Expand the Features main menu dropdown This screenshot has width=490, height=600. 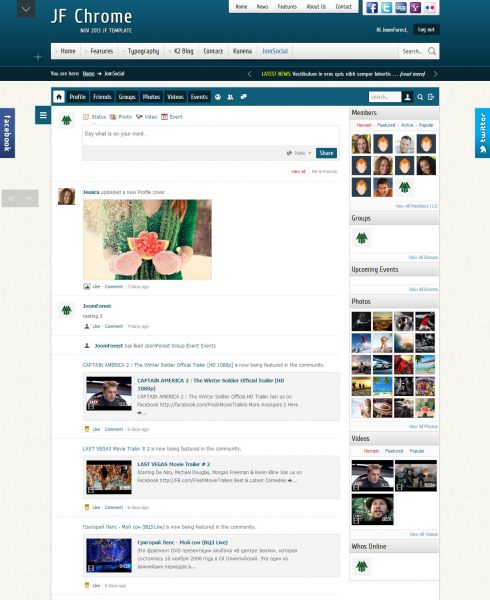(x=99, y=51)
